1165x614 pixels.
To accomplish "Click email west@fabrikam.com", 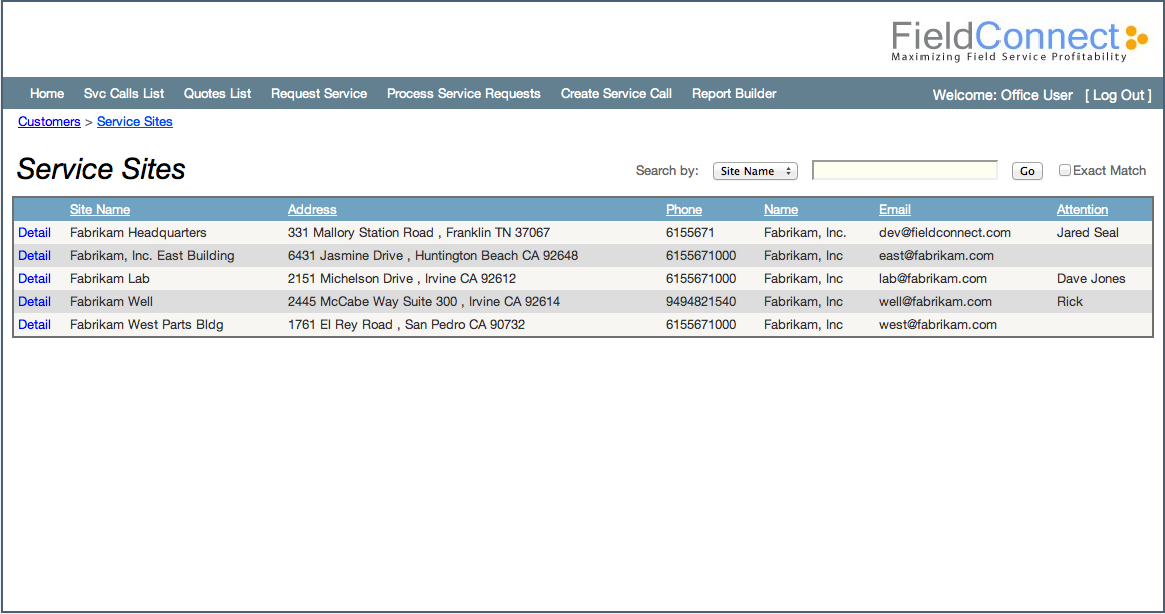I will tap(938, 325).
